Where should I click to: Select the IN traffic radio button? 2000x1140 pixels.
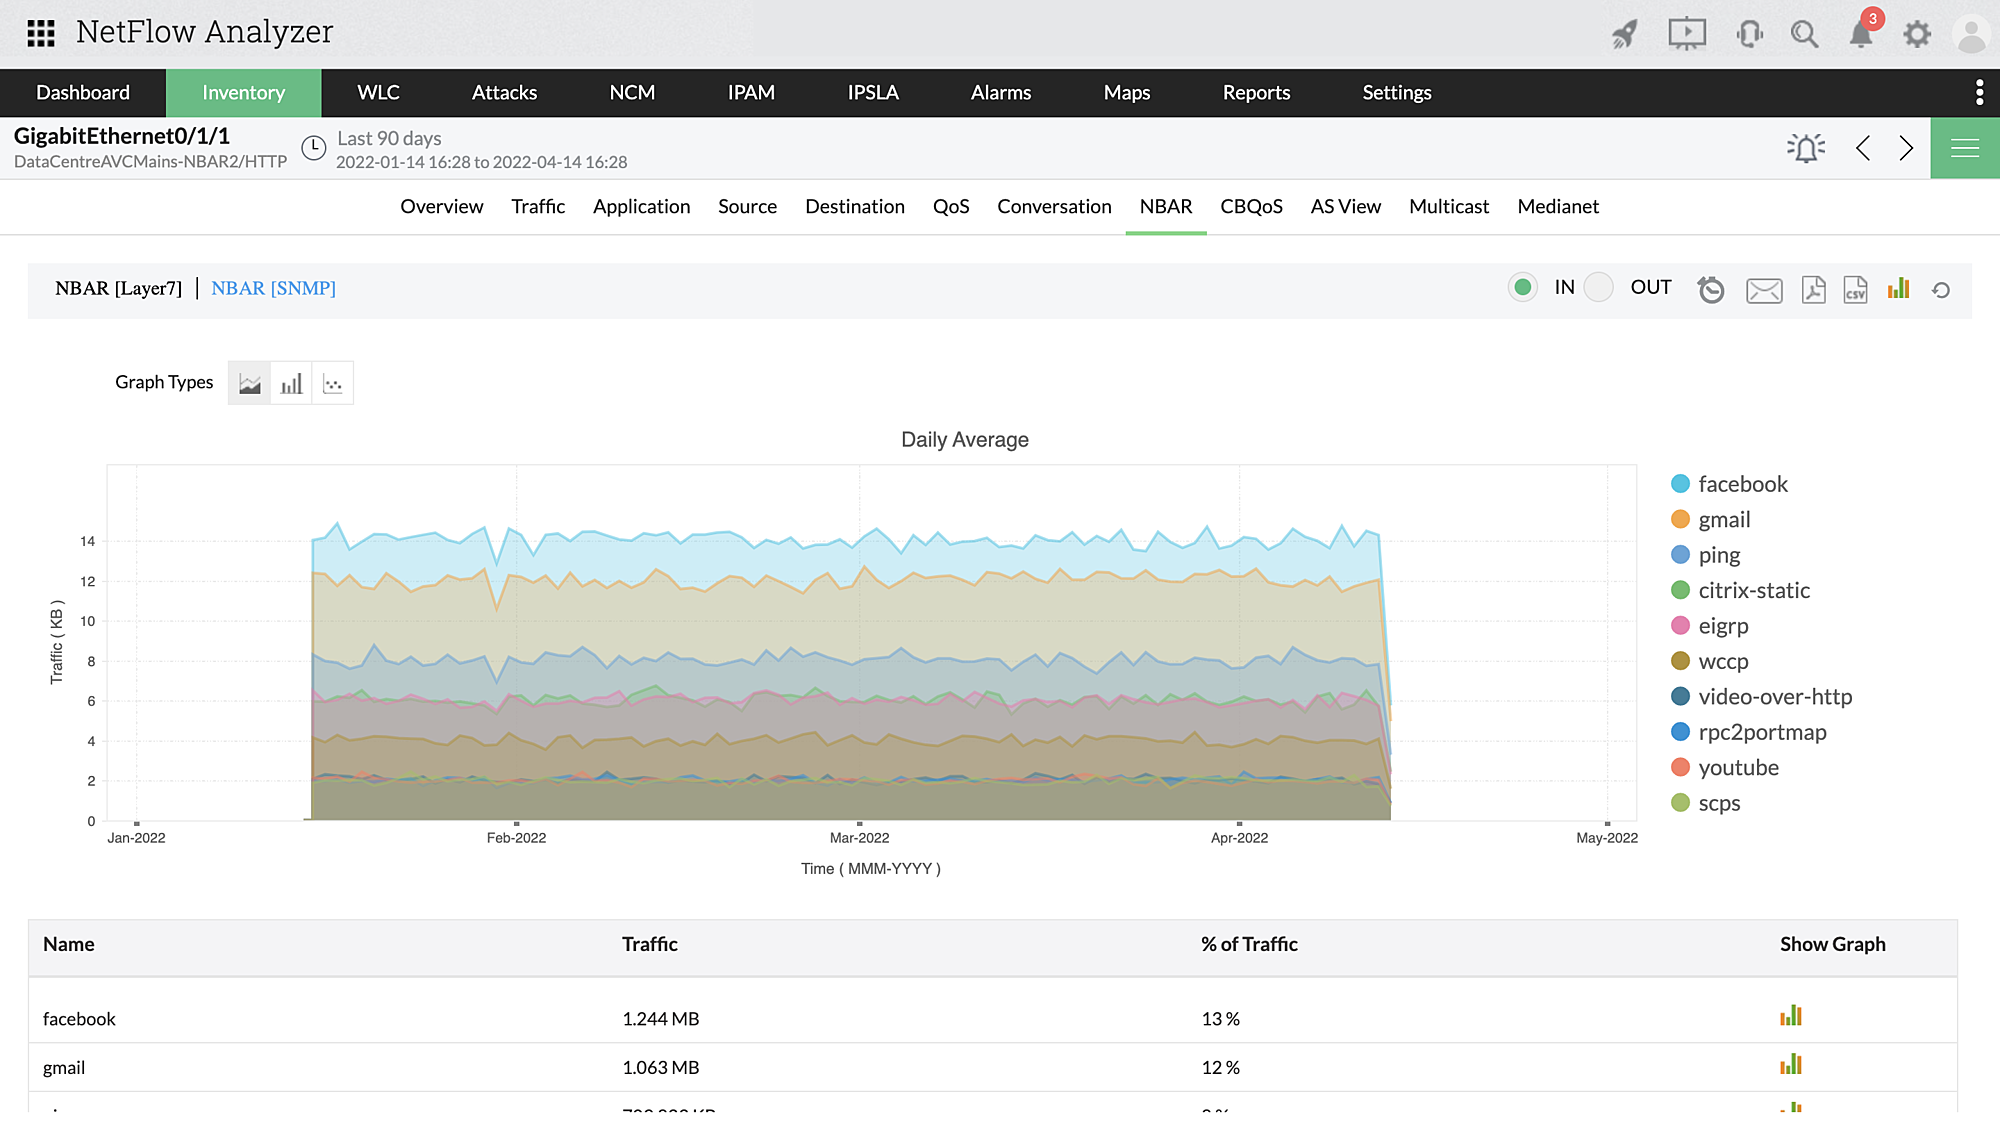coord(1523,288)
